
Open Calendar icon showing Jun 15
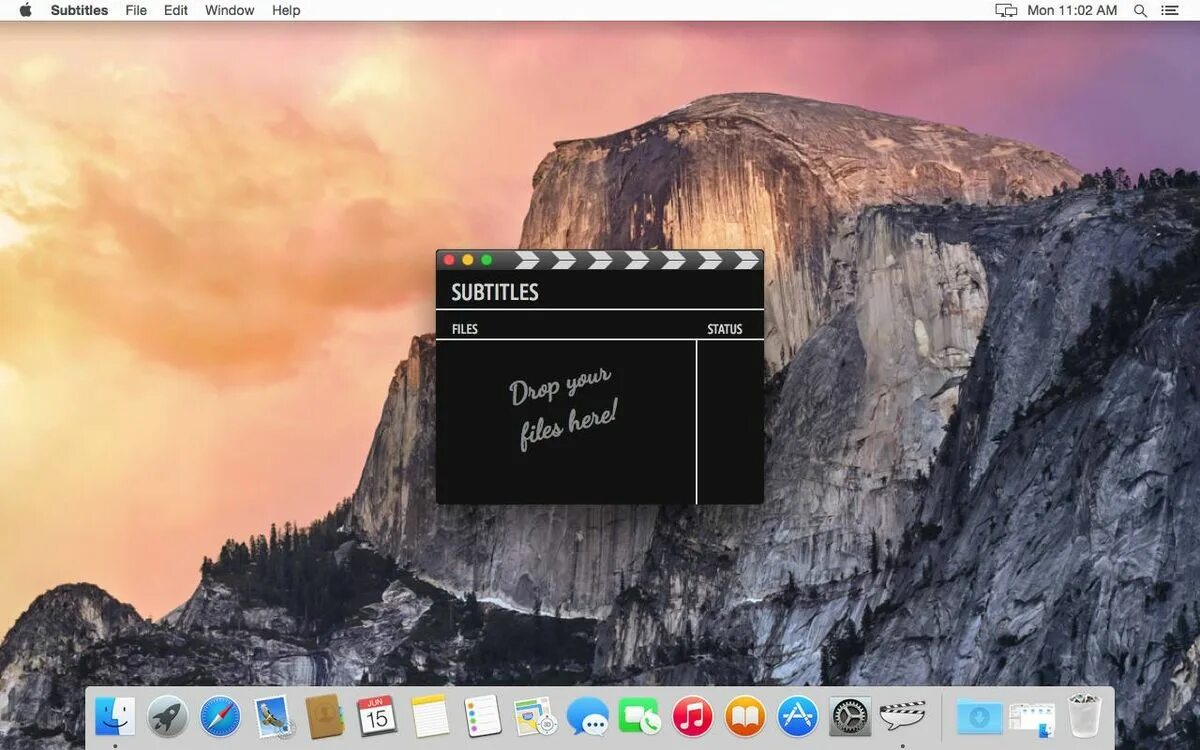coord(377,716)
